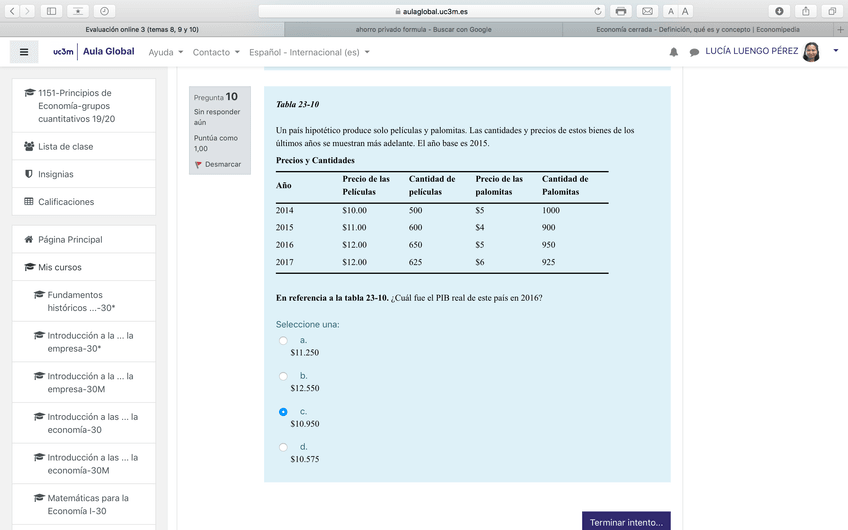Expand the Ayuda dropdown menu
Image resolution: width=848 pixels, height=530 pixels.
(165, 52)
